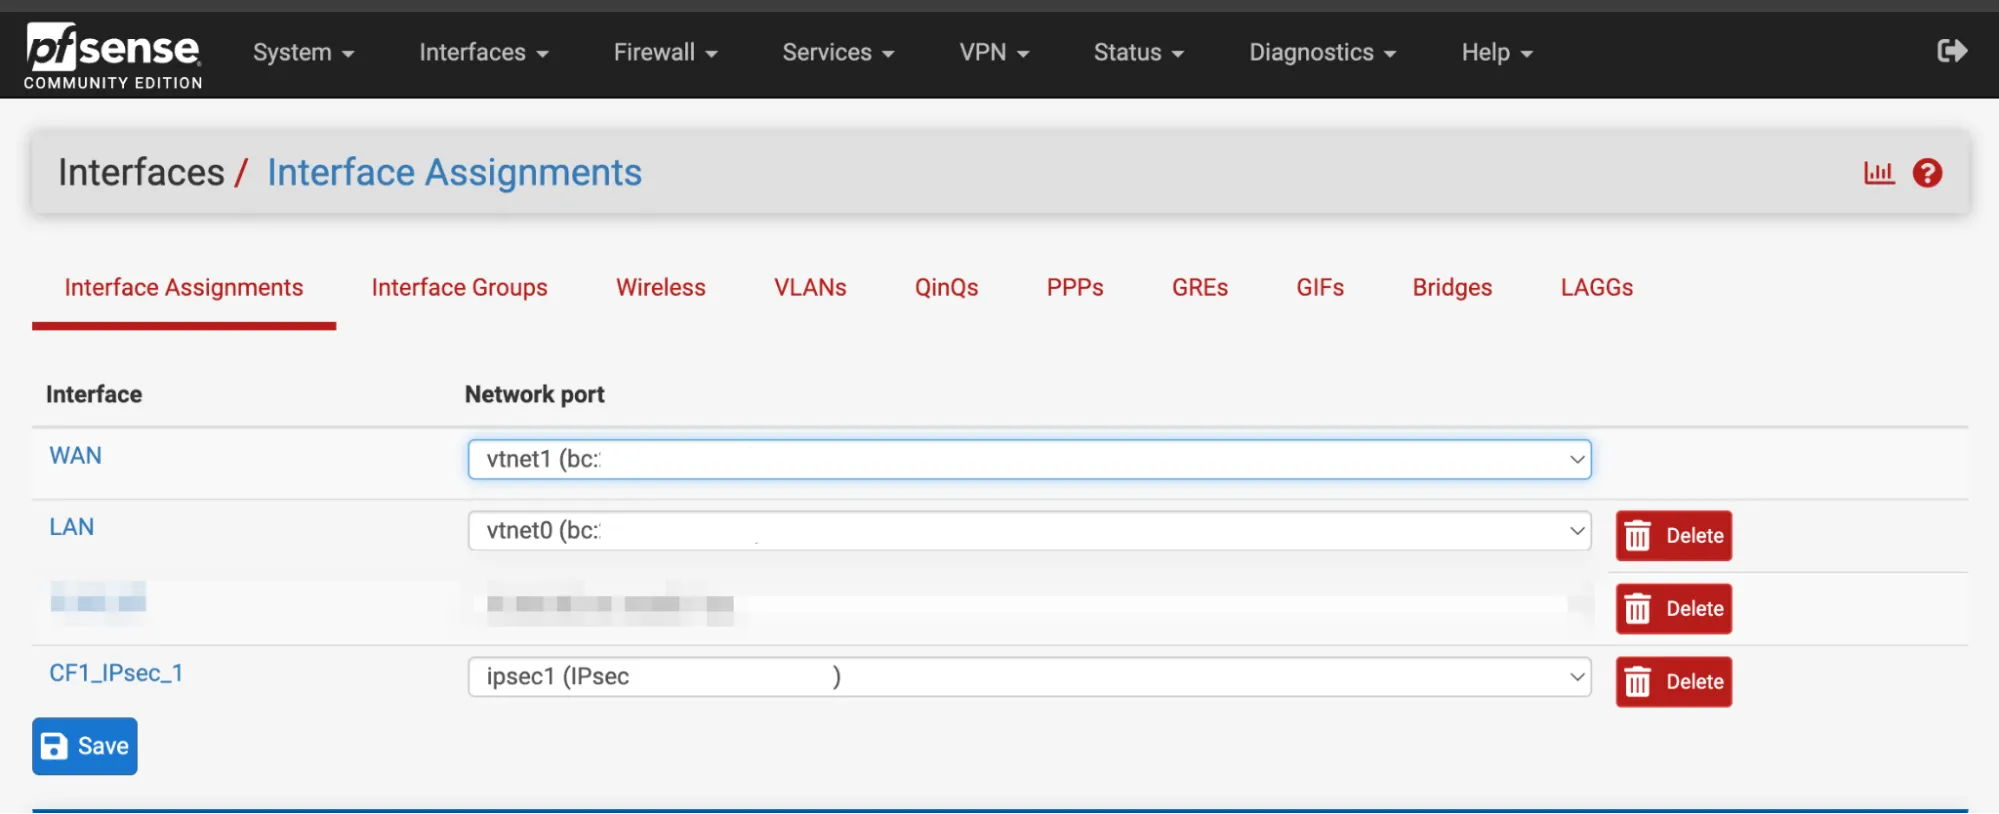
Task: Open the WAN network port dropdown
Action: [x=1028, y=459]
